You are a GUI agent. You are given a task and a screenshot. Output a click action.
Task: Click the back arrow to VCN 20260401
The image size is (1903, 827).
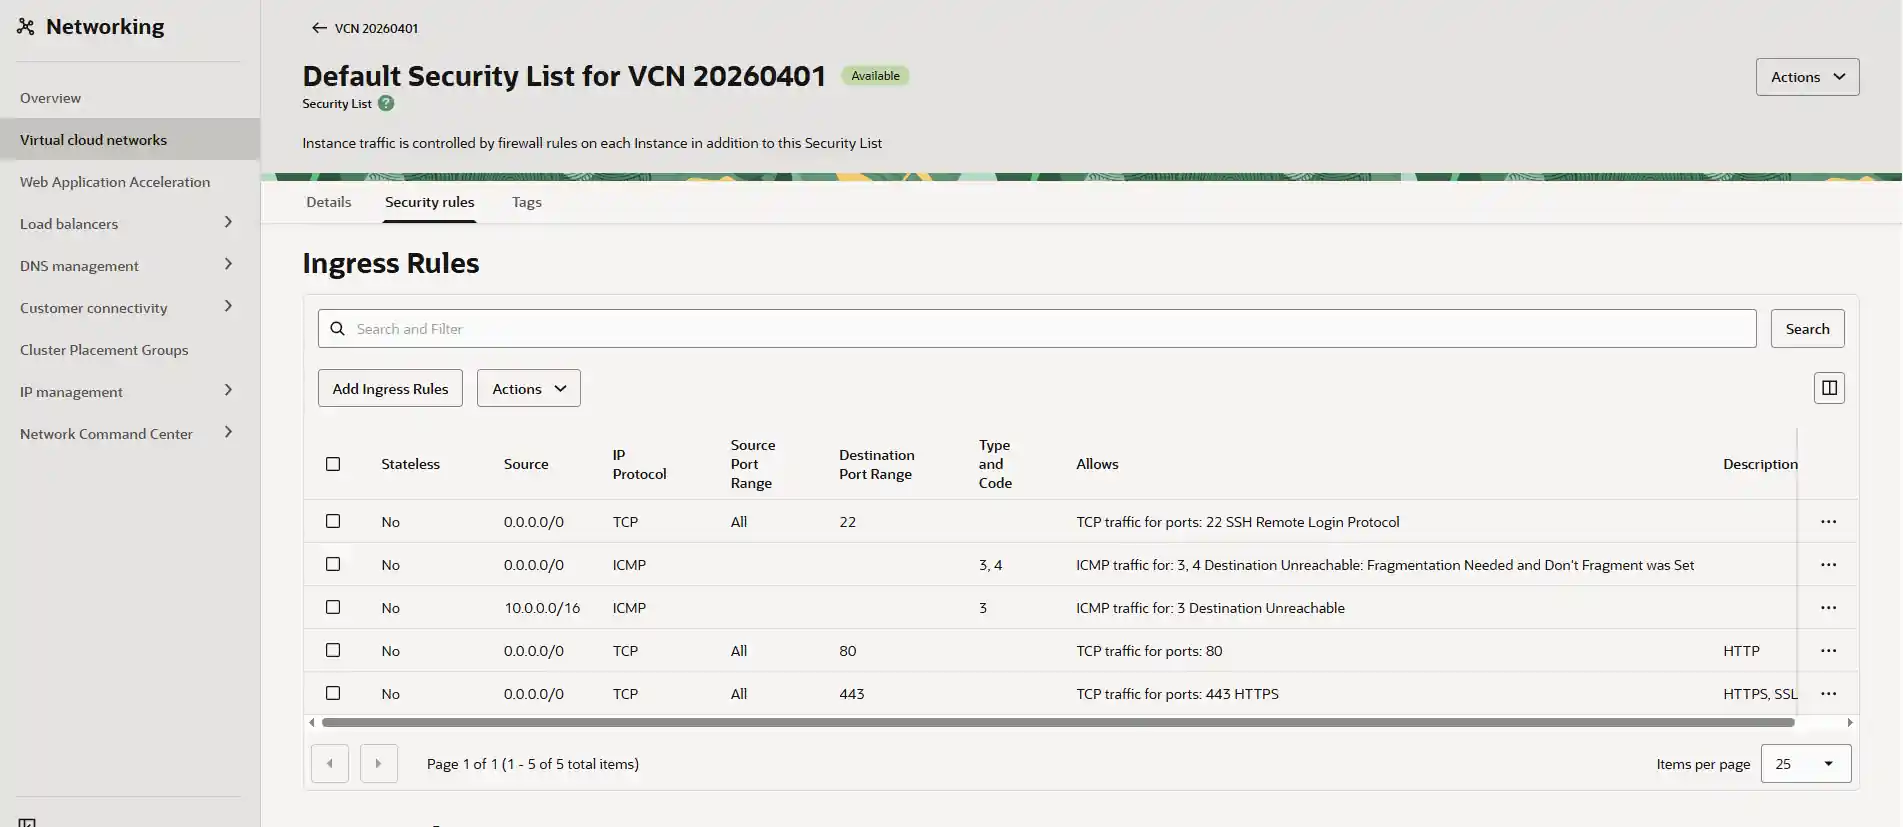pyautogui.click(x=319, y=28)
